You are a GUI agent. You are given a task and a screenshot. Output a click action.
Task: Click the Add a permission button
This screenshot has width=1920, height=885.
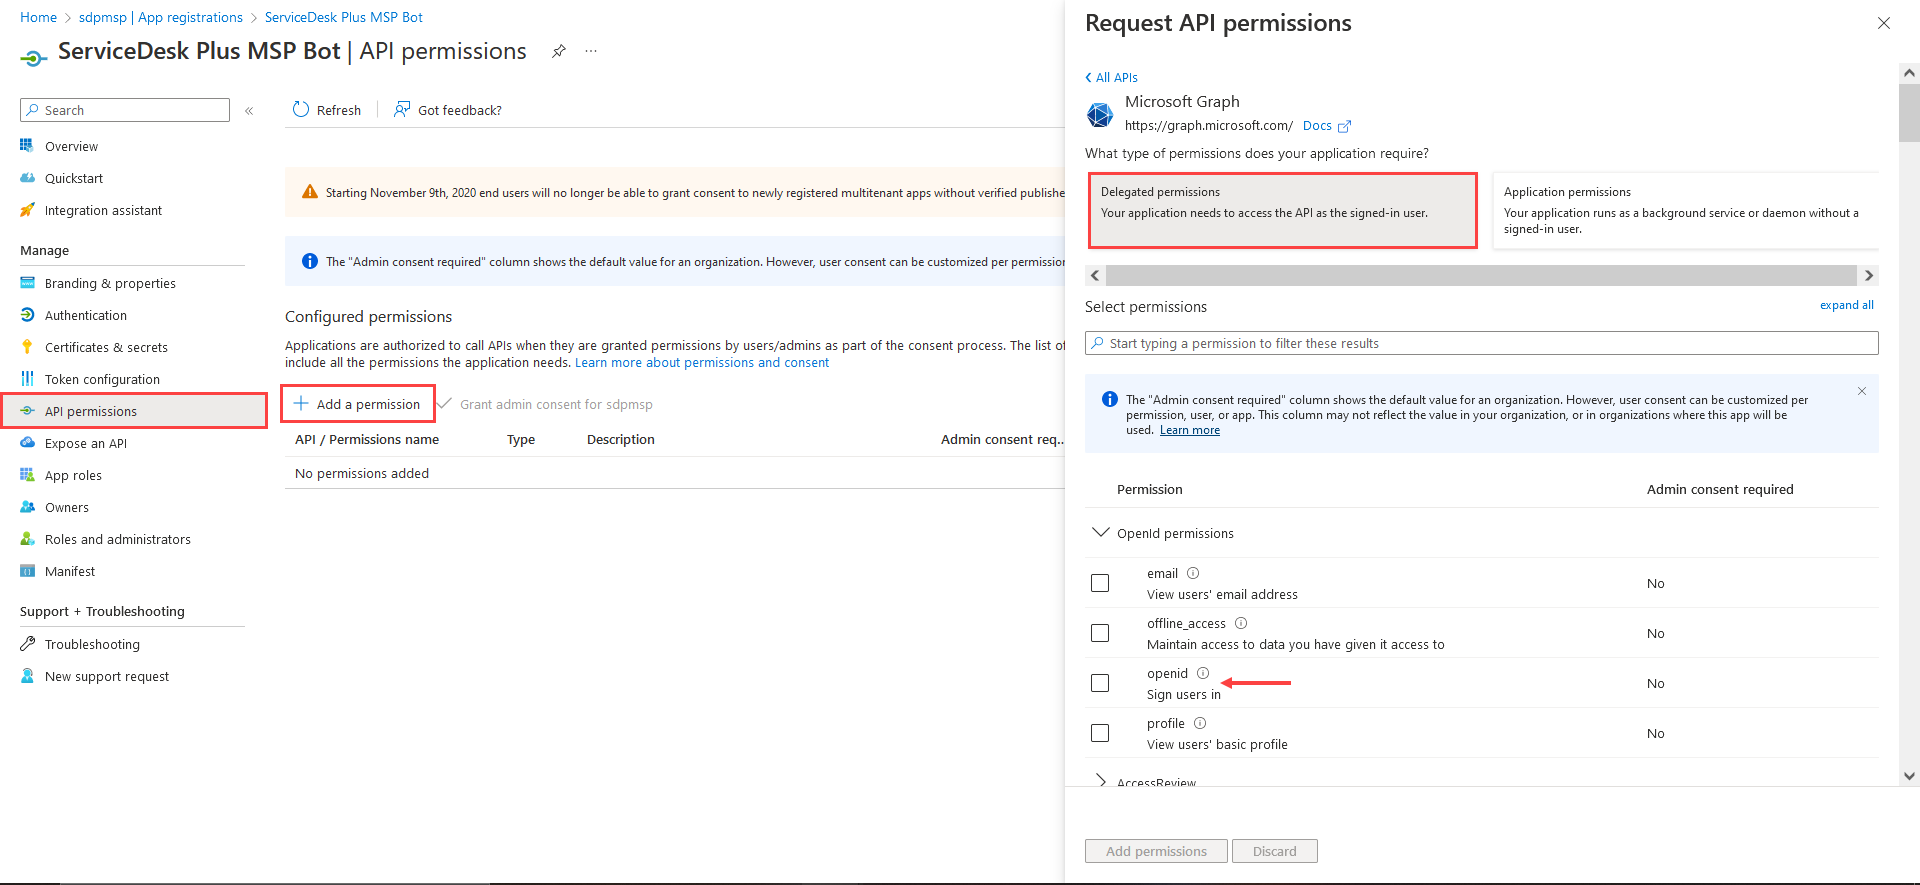tap(357, 404)
